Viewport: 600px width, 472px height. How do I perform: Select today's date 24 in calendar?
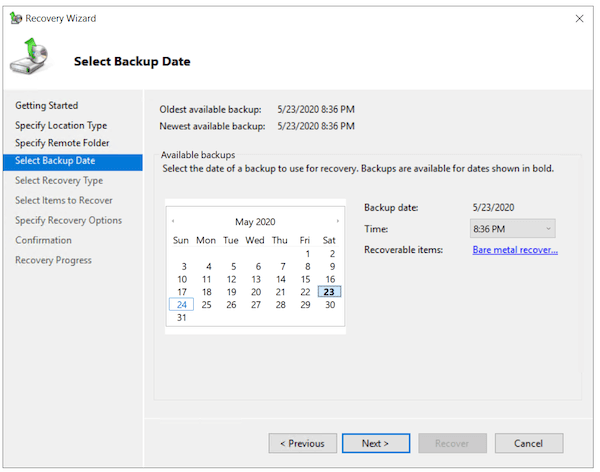181,305
